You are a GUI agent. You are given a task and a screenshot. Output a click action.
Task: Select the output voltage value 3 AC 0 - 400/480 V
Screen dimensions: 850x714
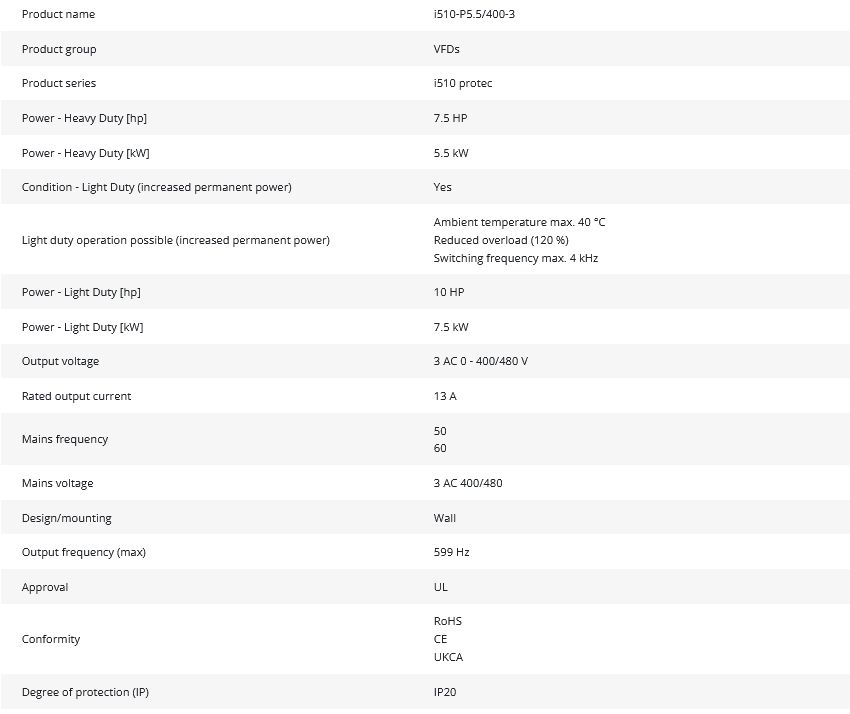481,361
